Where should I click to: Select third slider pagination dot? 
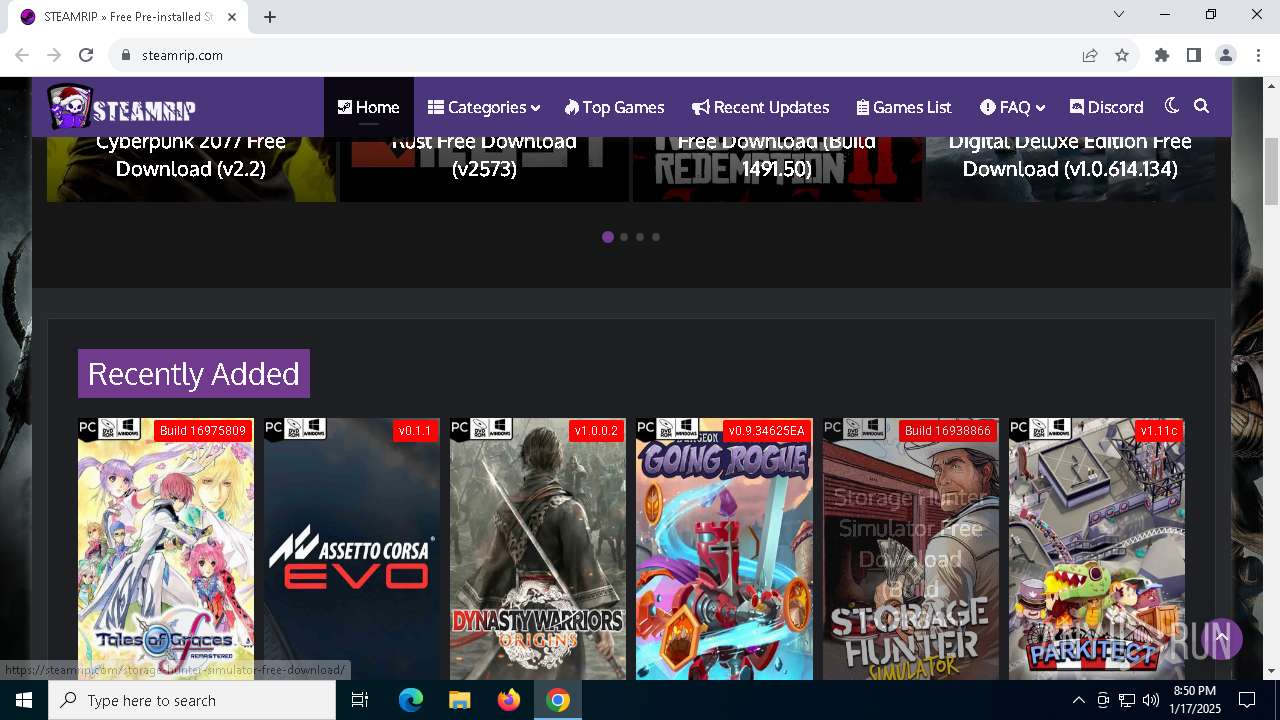(x=640, y=237)
